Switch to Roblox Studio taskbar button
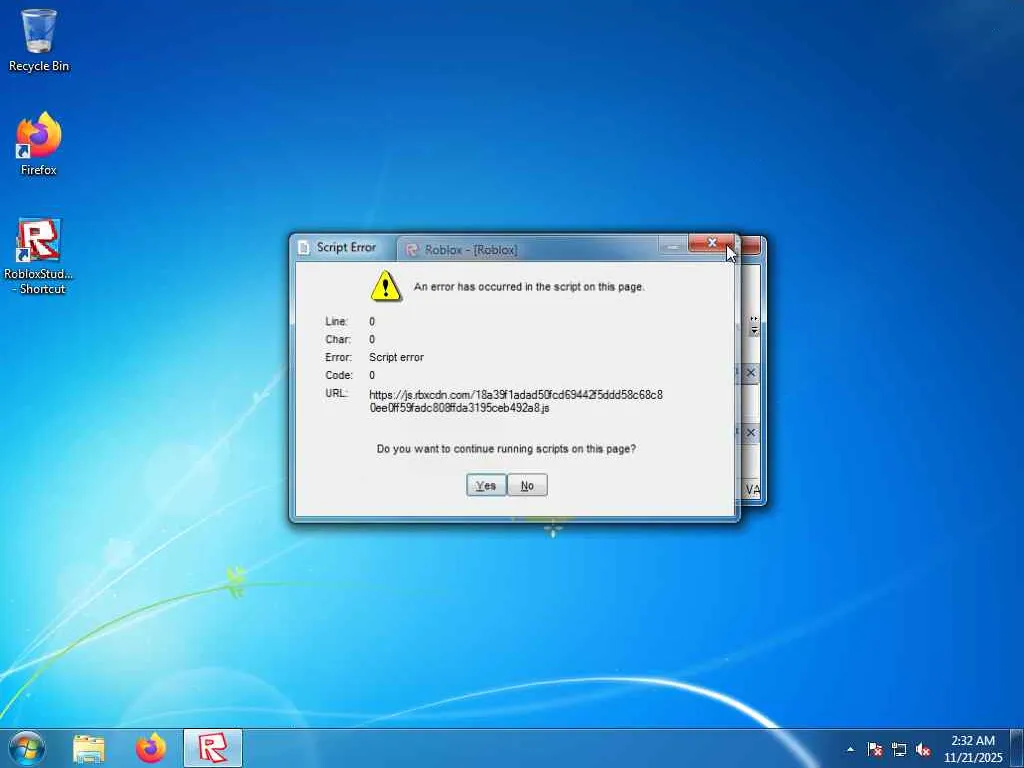This screenshot has width=1024, height=768. 213,748
